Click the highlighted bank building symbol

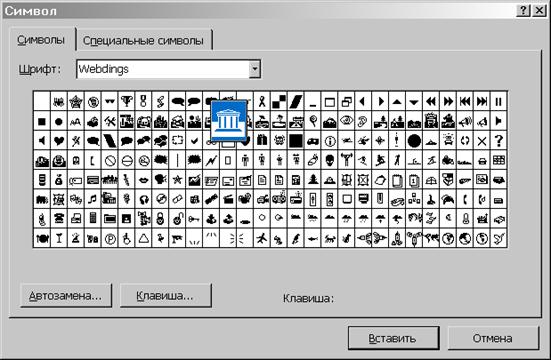[x=229, y=120]
